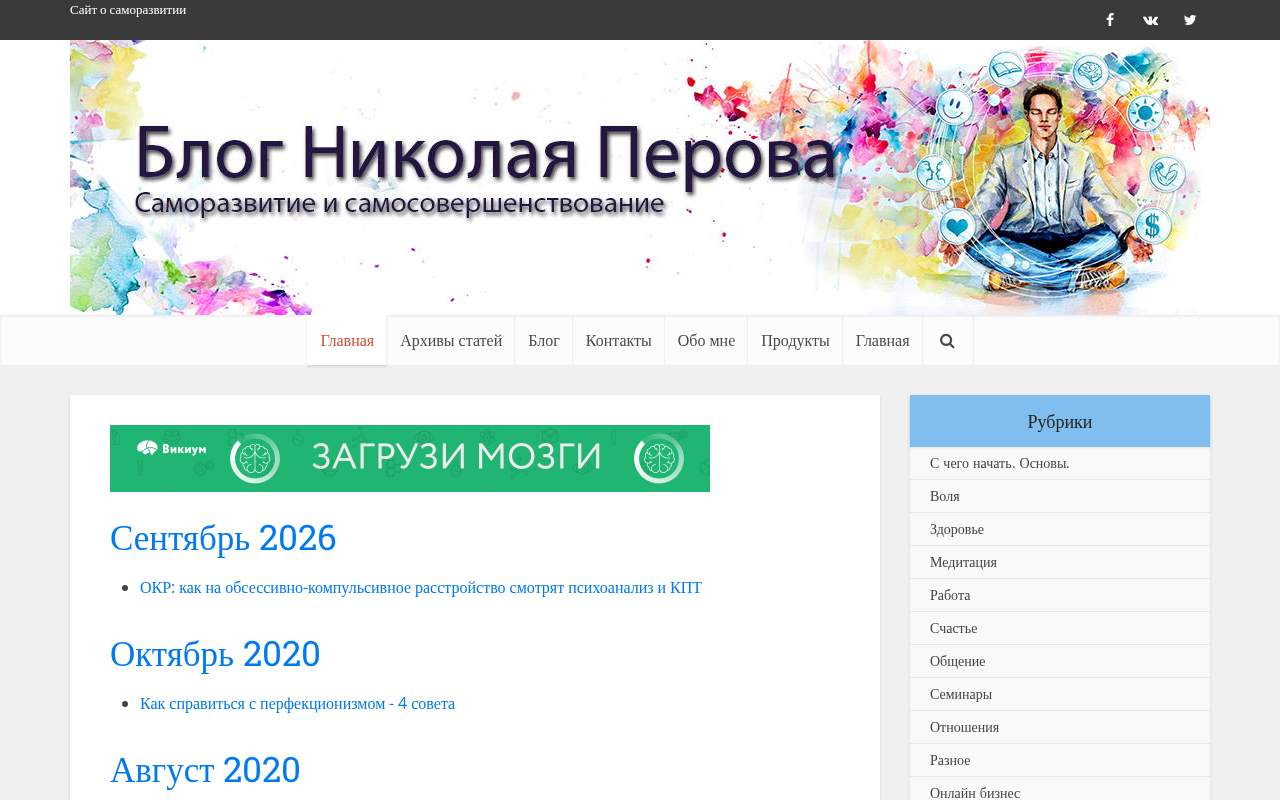
Task: Click the Главная item beside Продукты
Action: (883, 341)
